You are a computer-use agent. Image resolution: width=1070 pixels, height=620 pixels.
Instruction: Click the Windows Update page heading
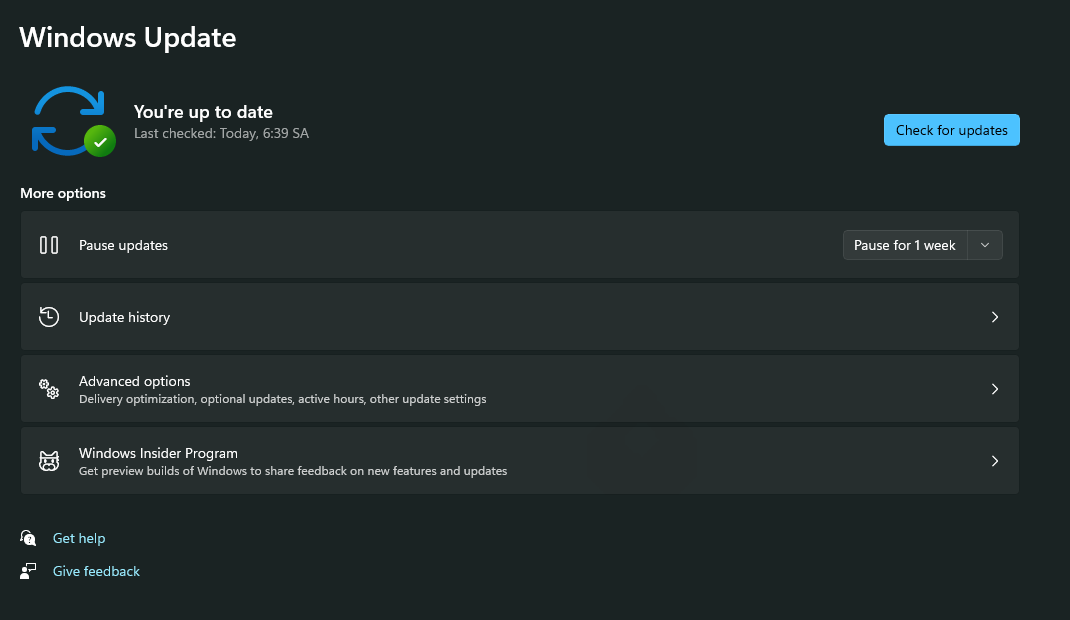[128, 38]
